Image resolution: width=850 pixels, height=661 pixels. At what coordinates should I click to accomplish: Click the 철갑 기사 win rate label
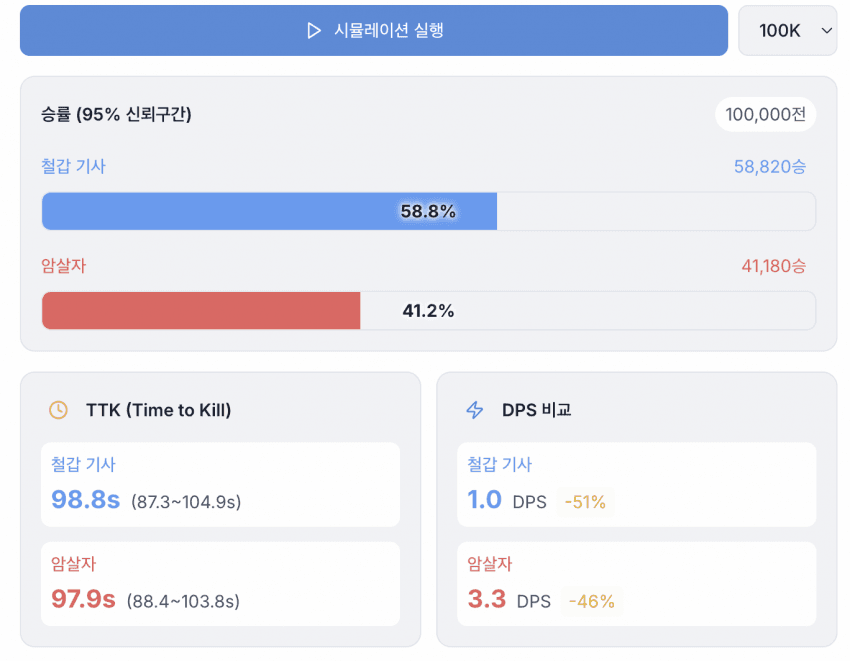(x=73, y=166)
